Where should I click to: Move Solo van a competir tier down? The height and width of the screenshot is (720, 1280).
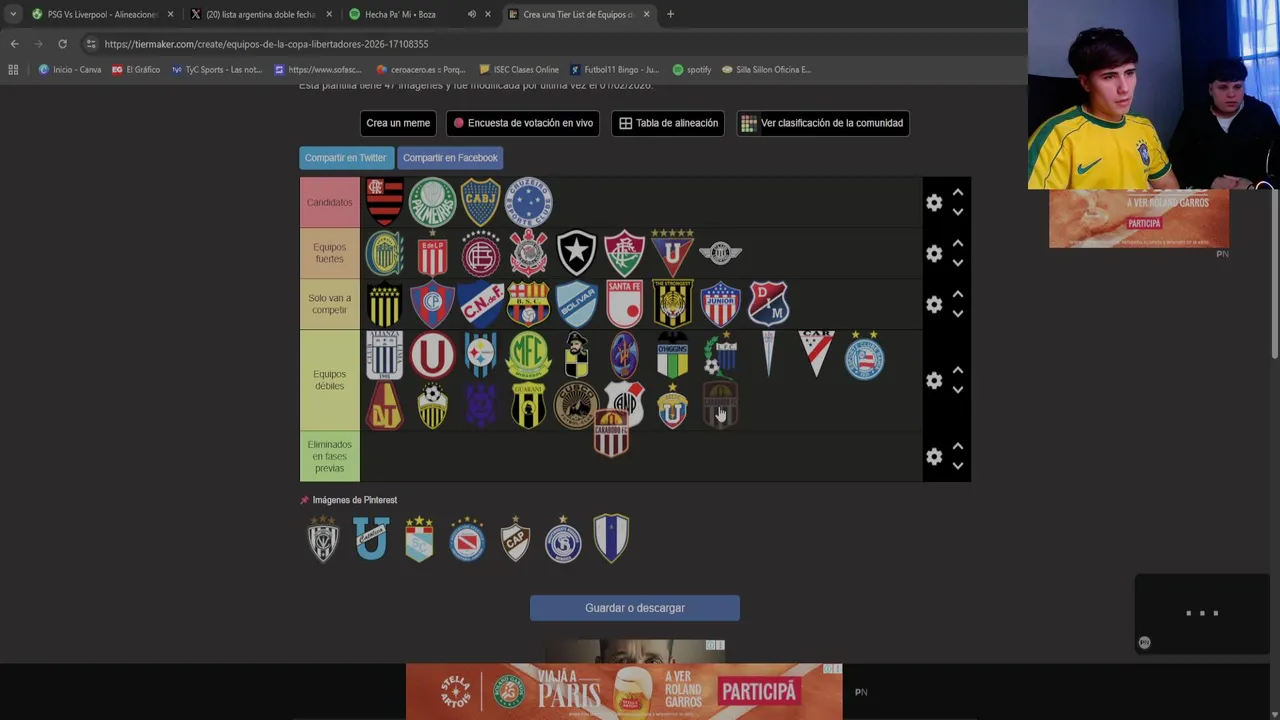(957, 315)
